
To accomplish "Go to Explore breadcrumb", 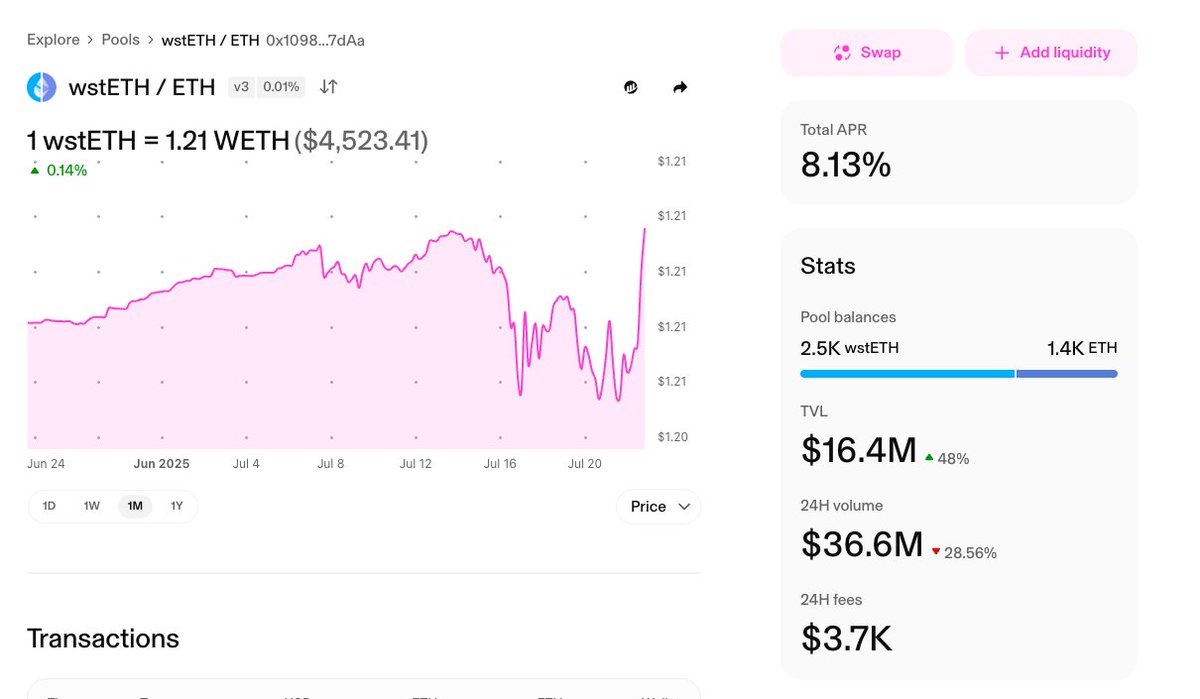I will click(x=53, y=40).
